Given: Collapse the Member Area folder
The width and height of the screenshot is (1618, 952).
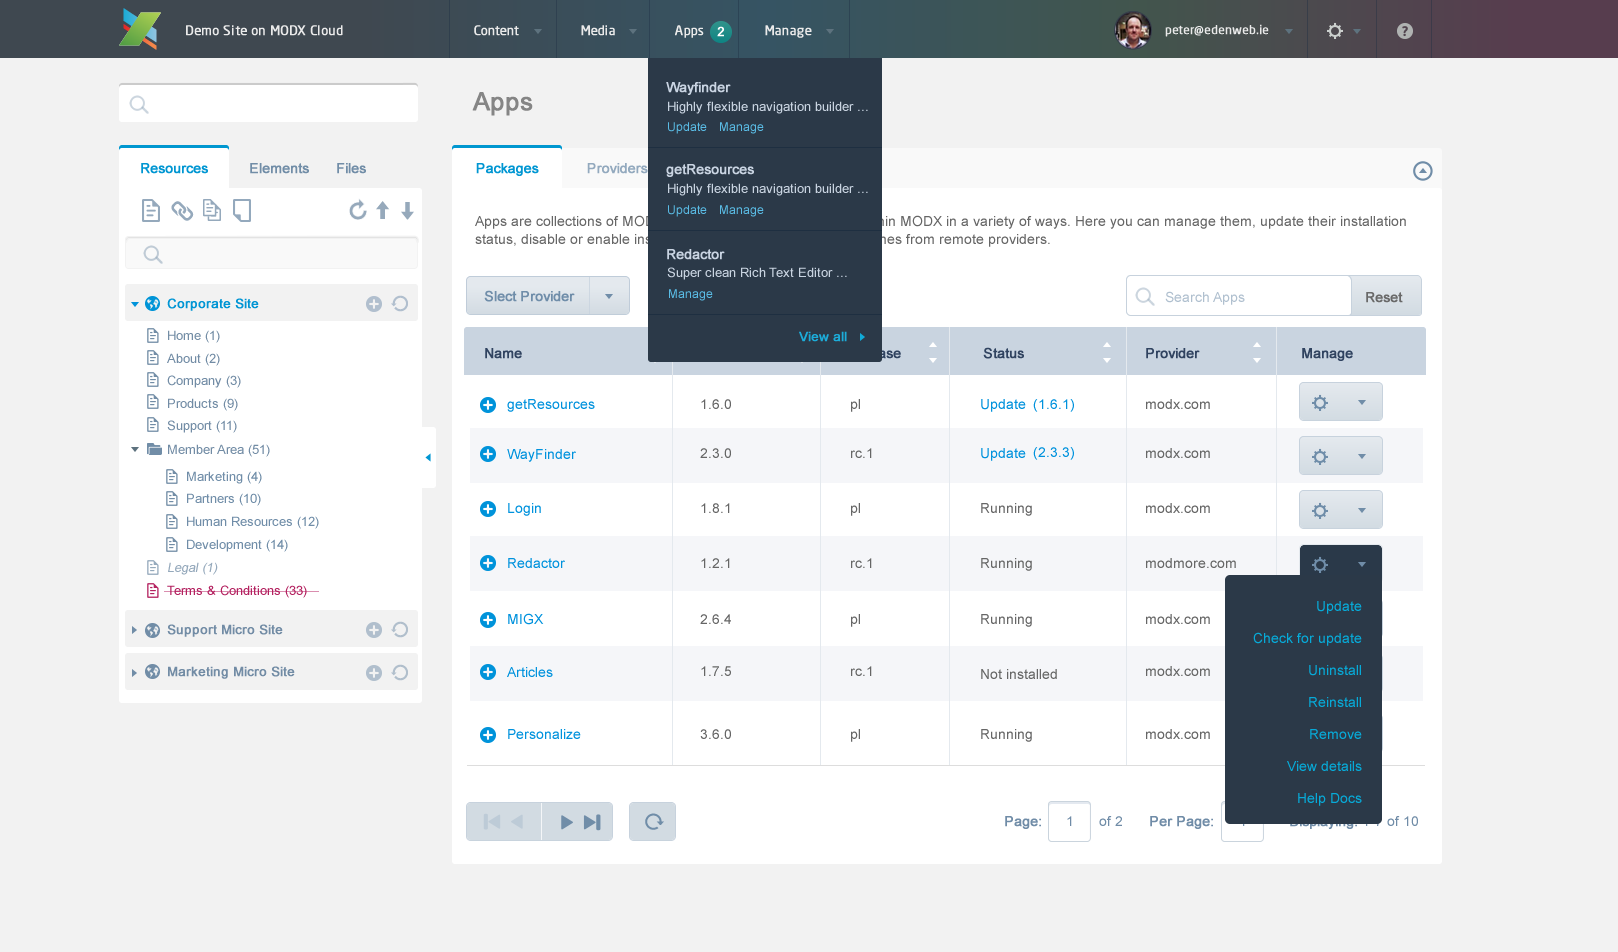Looking at the screenshot, I should click(x=135, y=450).
